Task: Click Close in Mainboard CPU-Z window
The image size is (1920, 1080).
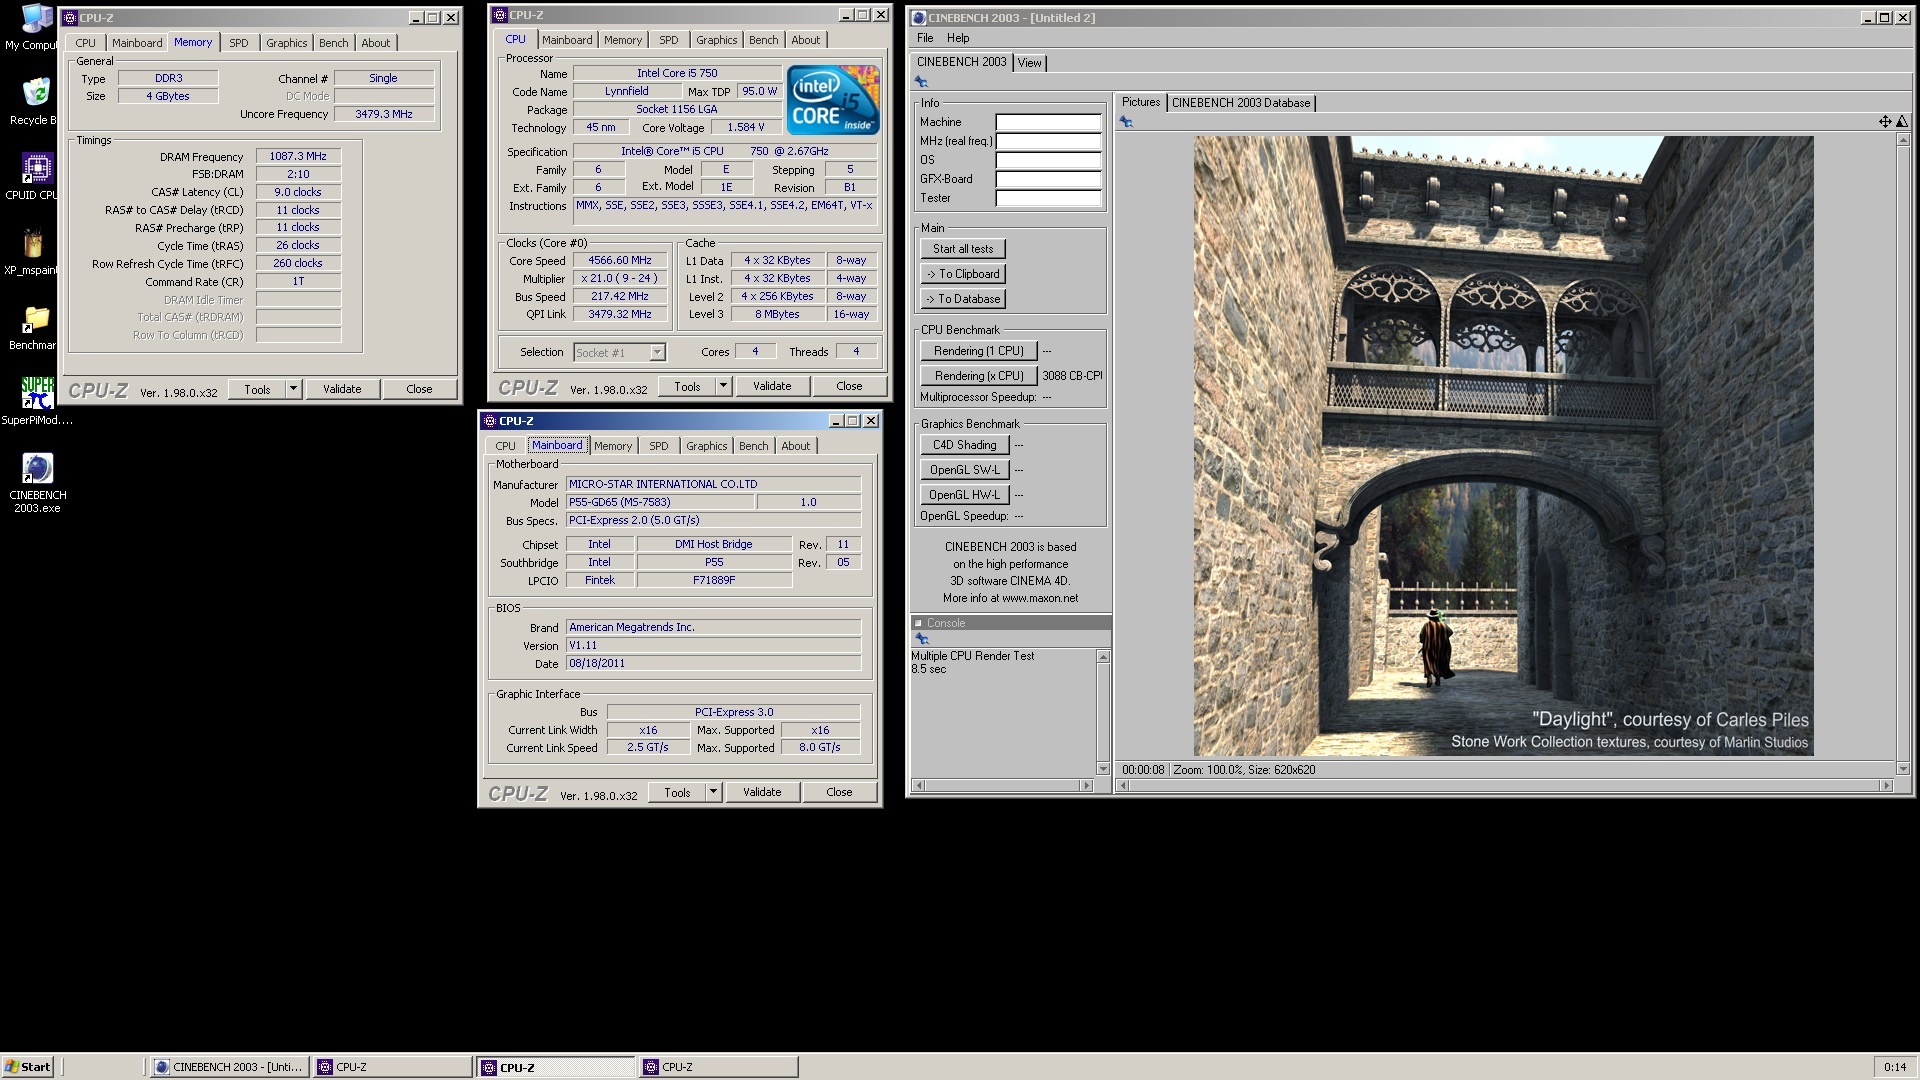Action: 839,792
